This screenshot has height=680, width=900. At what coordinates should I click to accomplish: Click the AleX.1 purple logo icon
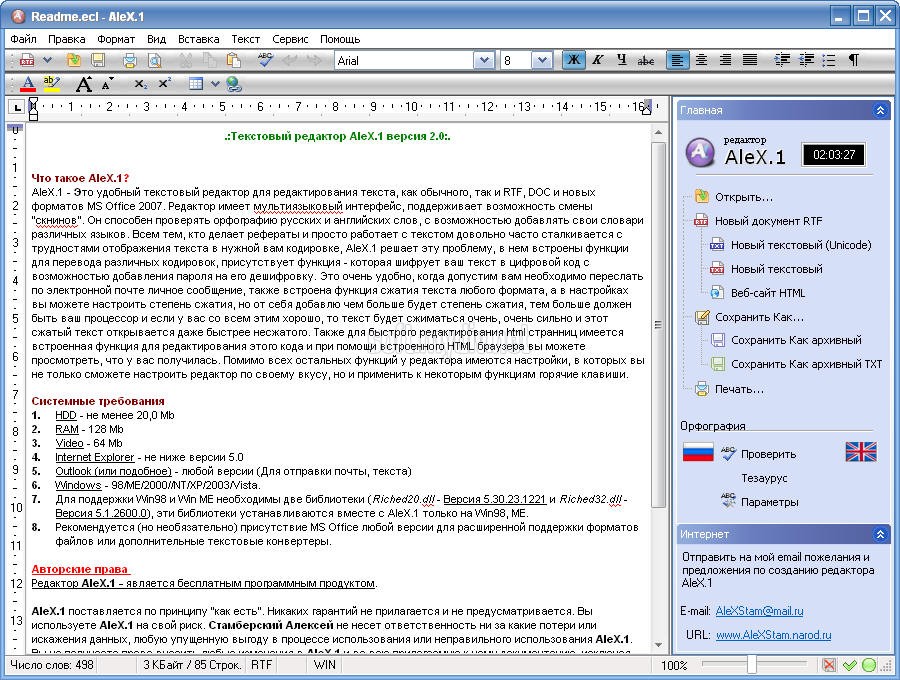[x=700, y=153]
